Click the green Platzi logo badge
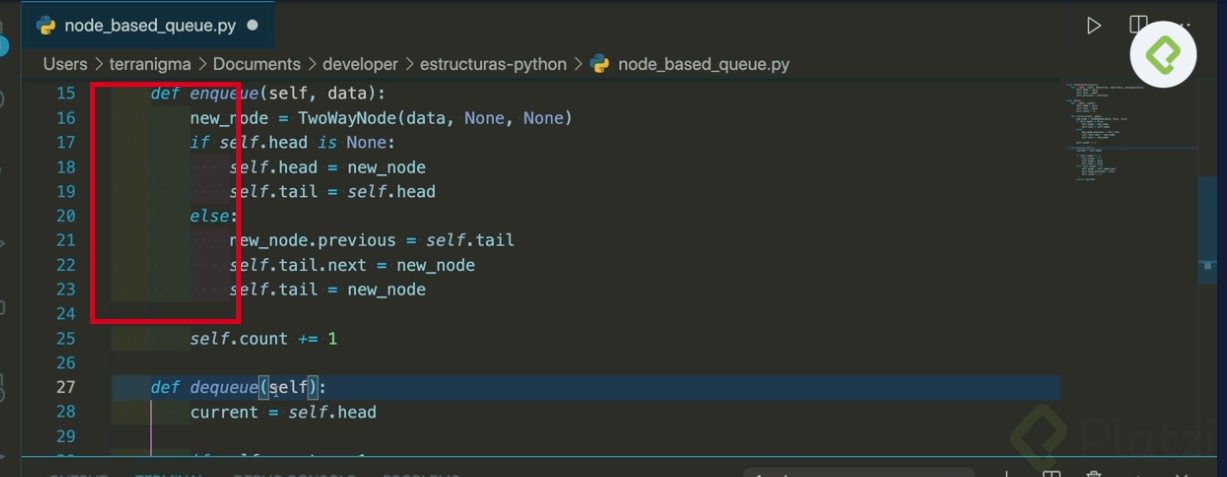The height and width of the screenshot is (477, 1227). (1163, 53)
